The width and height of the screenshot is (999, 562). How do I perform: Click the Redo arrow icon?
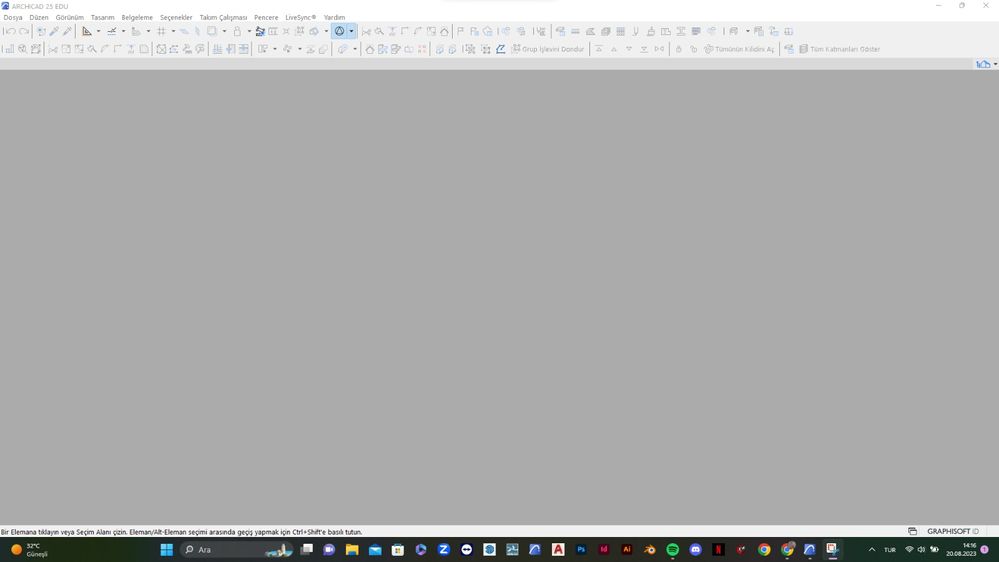(x=24, y=31)
